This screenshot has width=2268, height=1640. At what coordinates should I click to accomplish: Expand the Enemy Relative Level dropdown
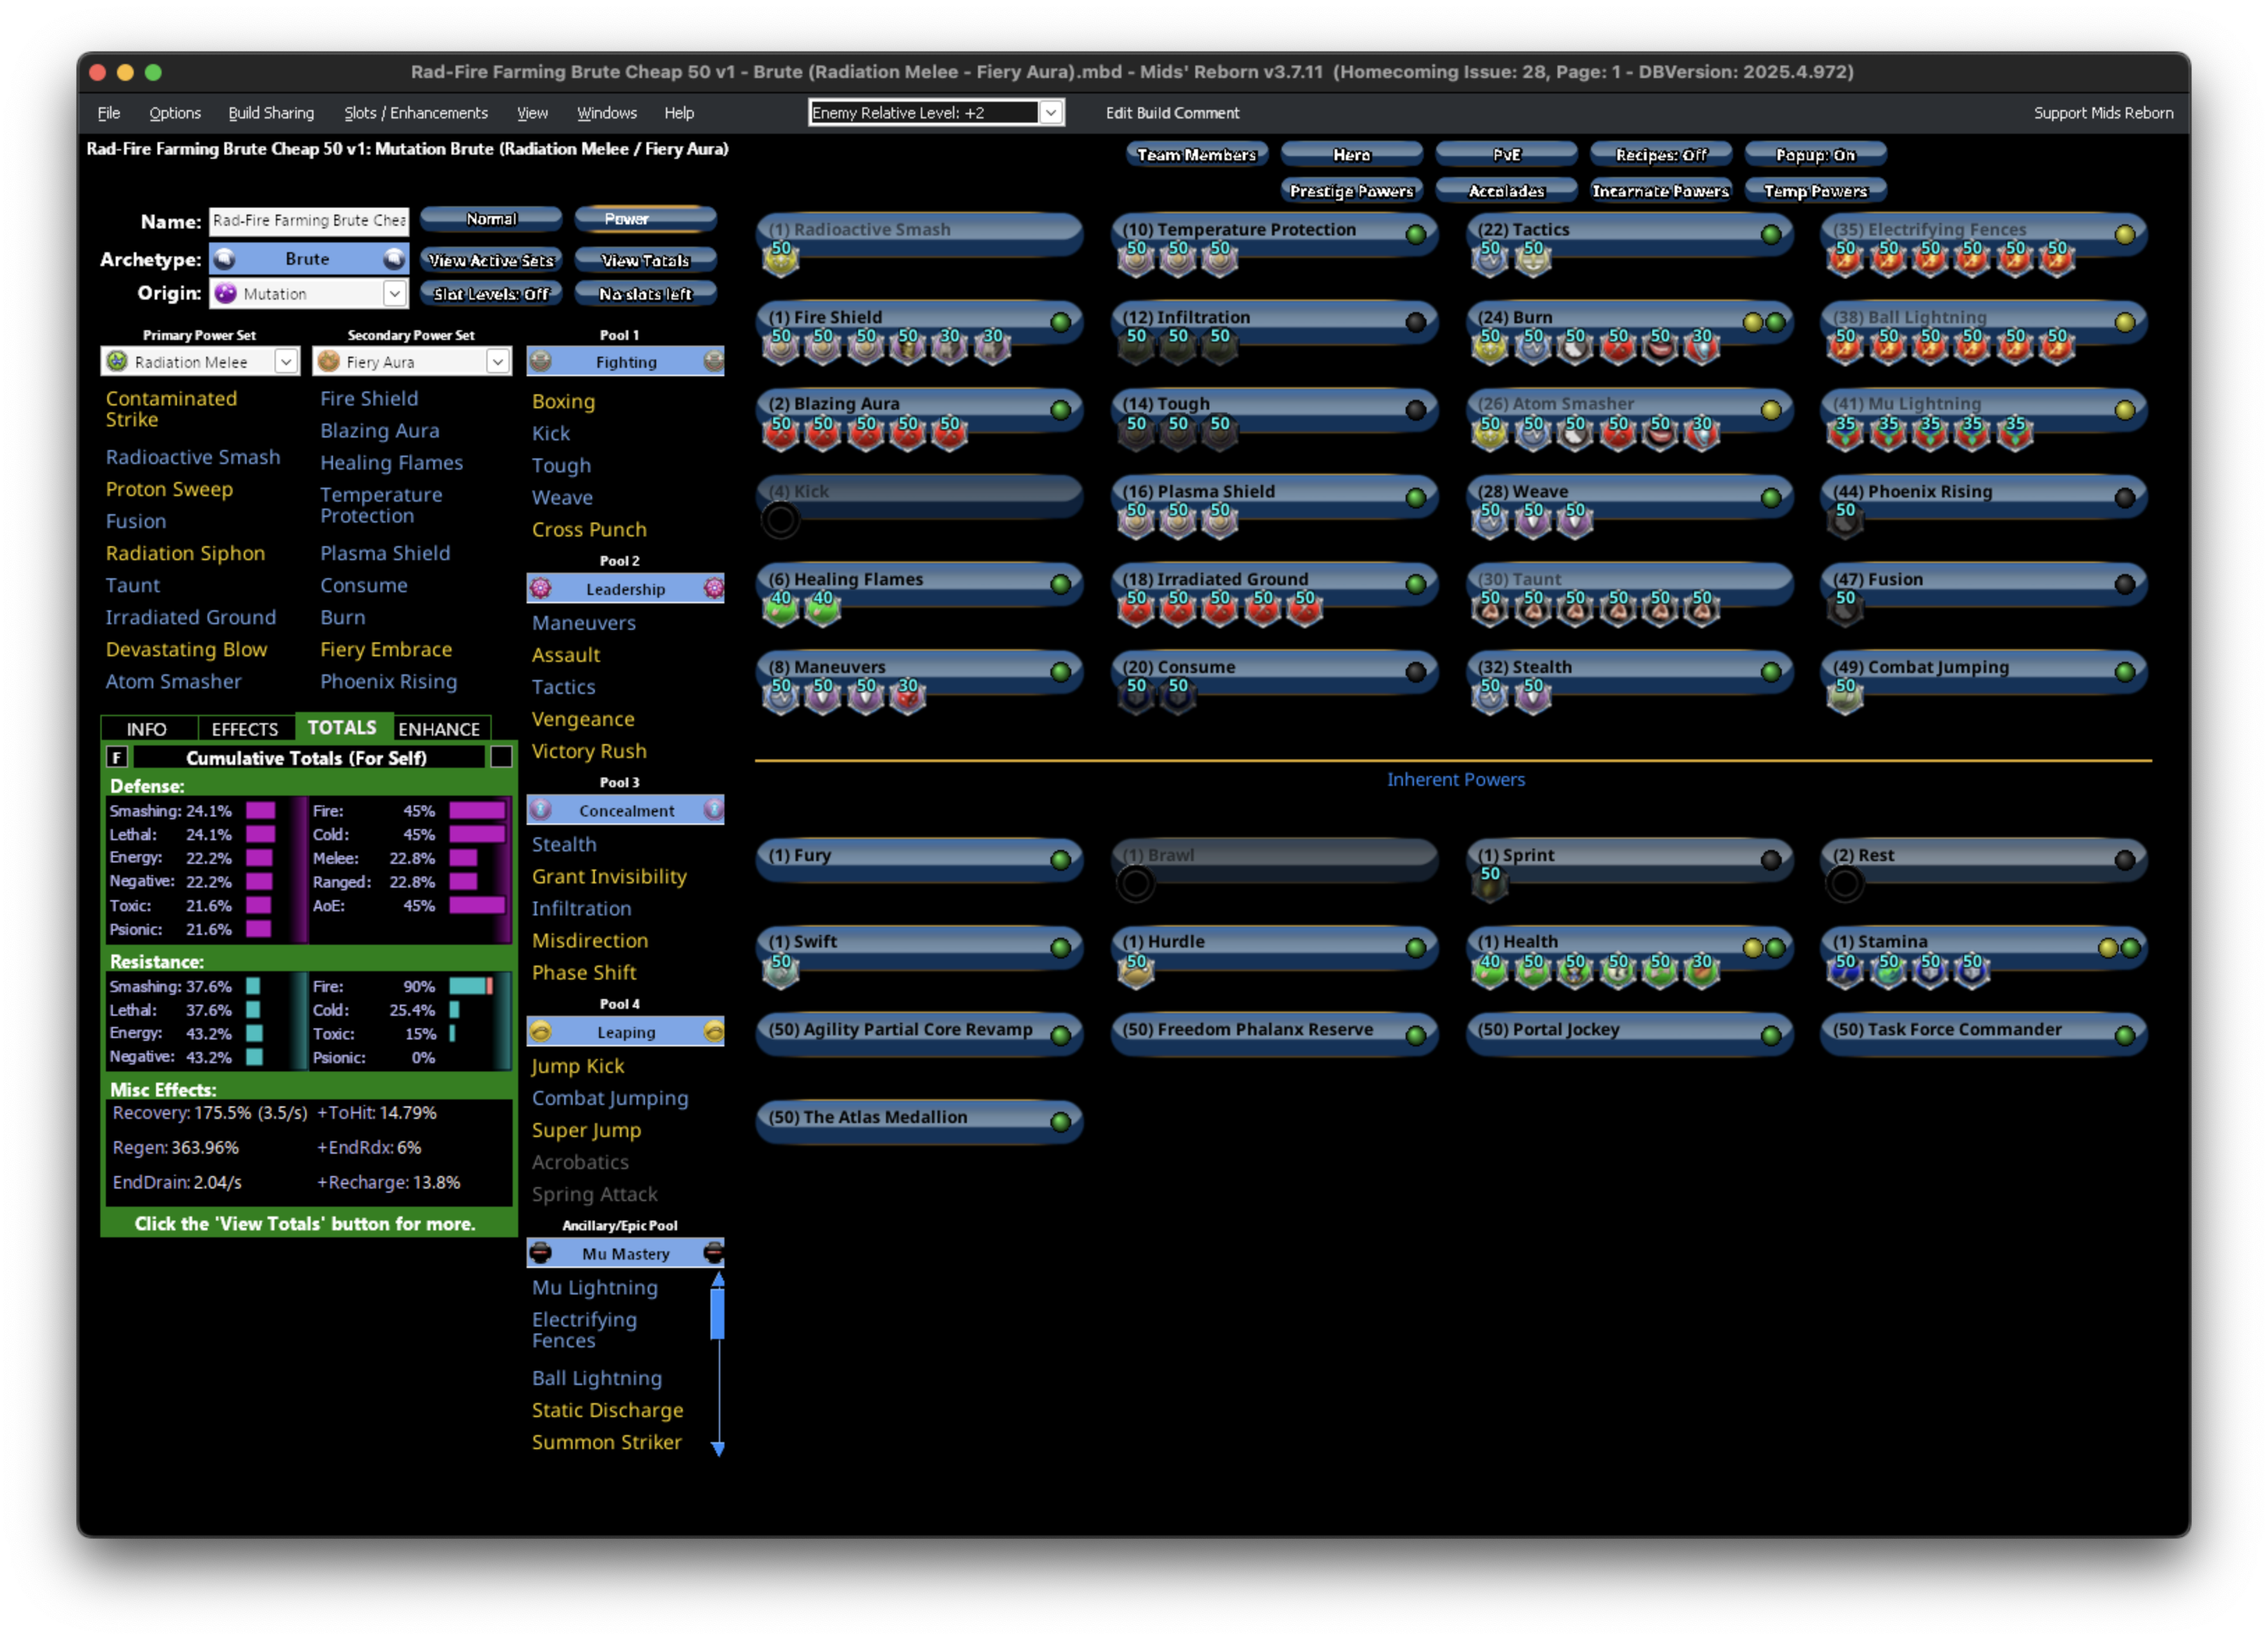(1051, 113)
